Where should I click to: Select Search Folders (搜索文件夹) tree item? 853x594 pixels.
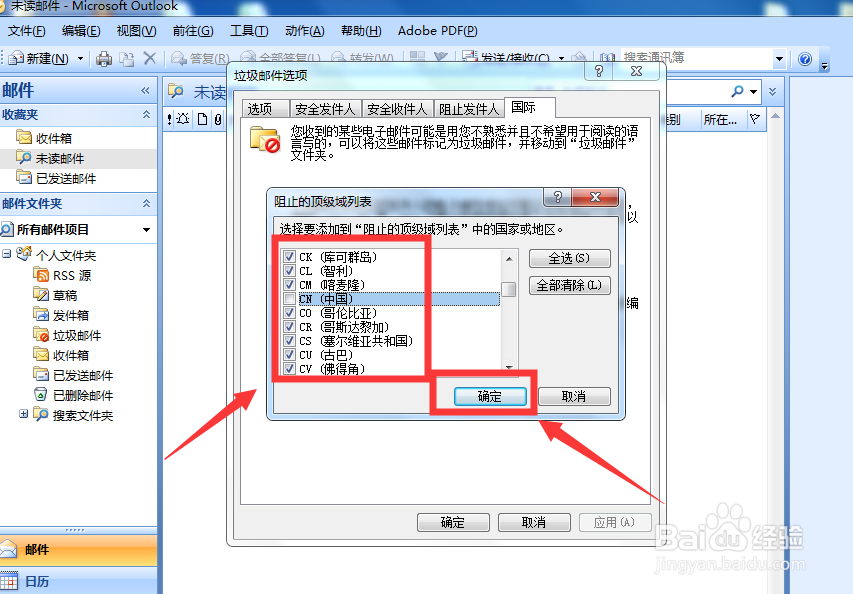click(72, 416)
